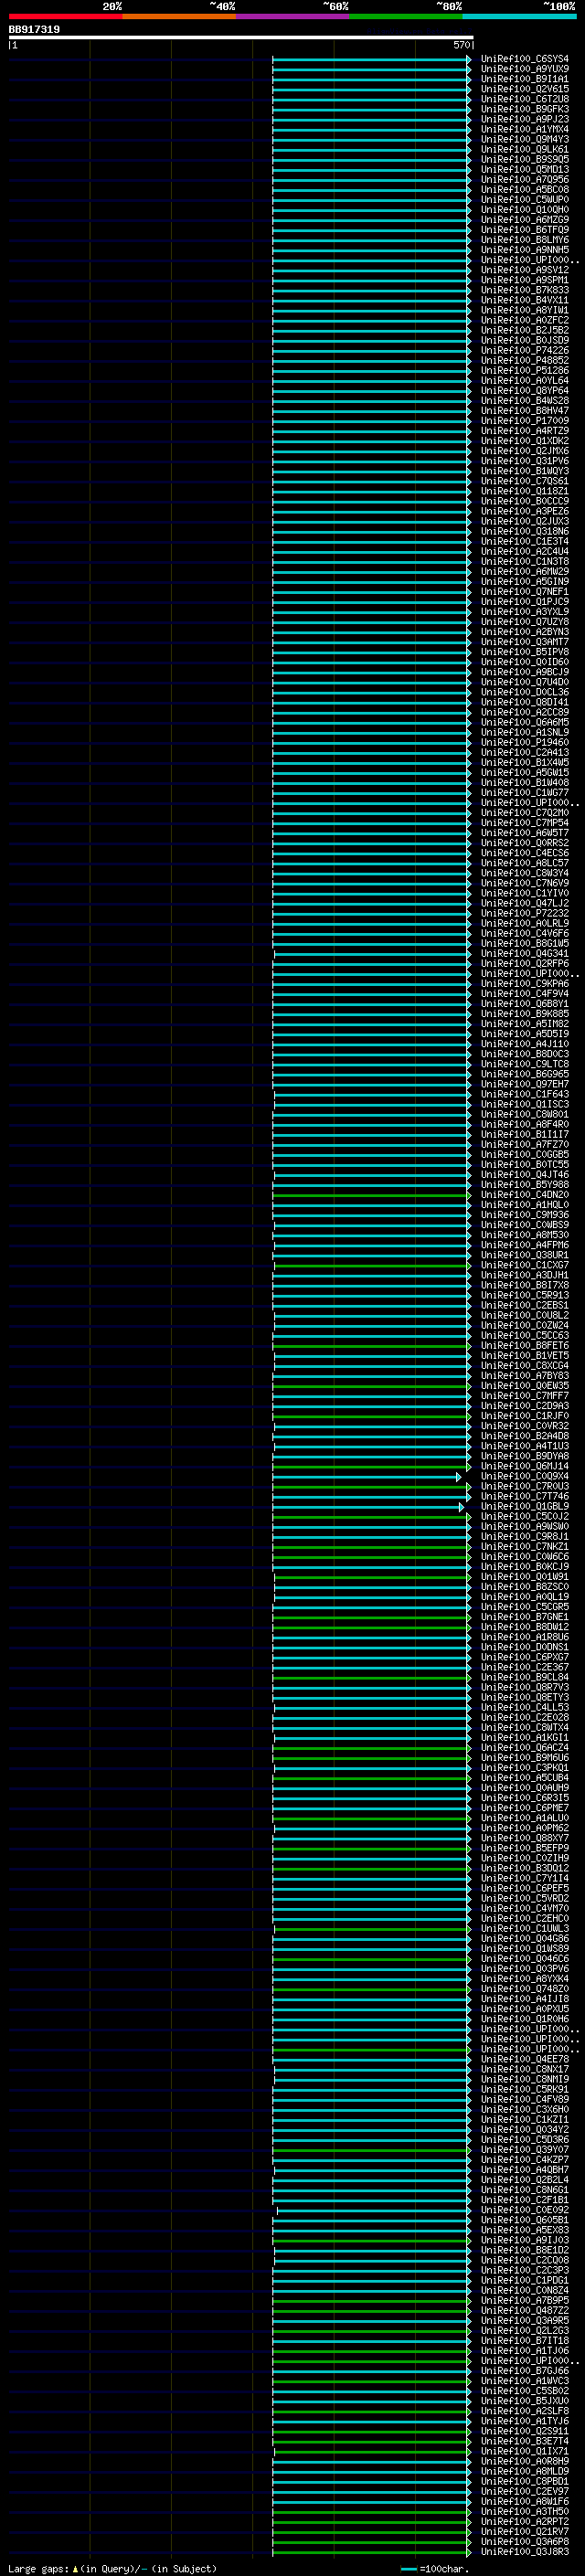Choose hit UniRef100_C5R913
The height and width of the screenshot is (2576, 585).
point(525,1295)
